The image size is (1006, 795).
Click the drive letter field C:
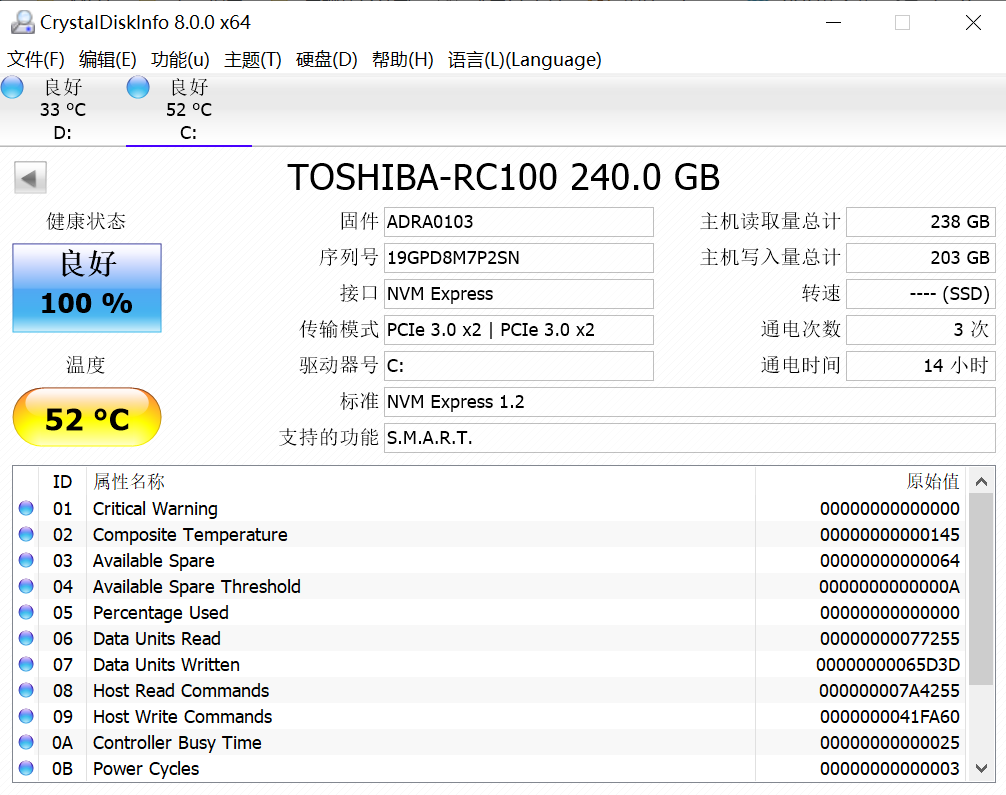tap(518, 366)
